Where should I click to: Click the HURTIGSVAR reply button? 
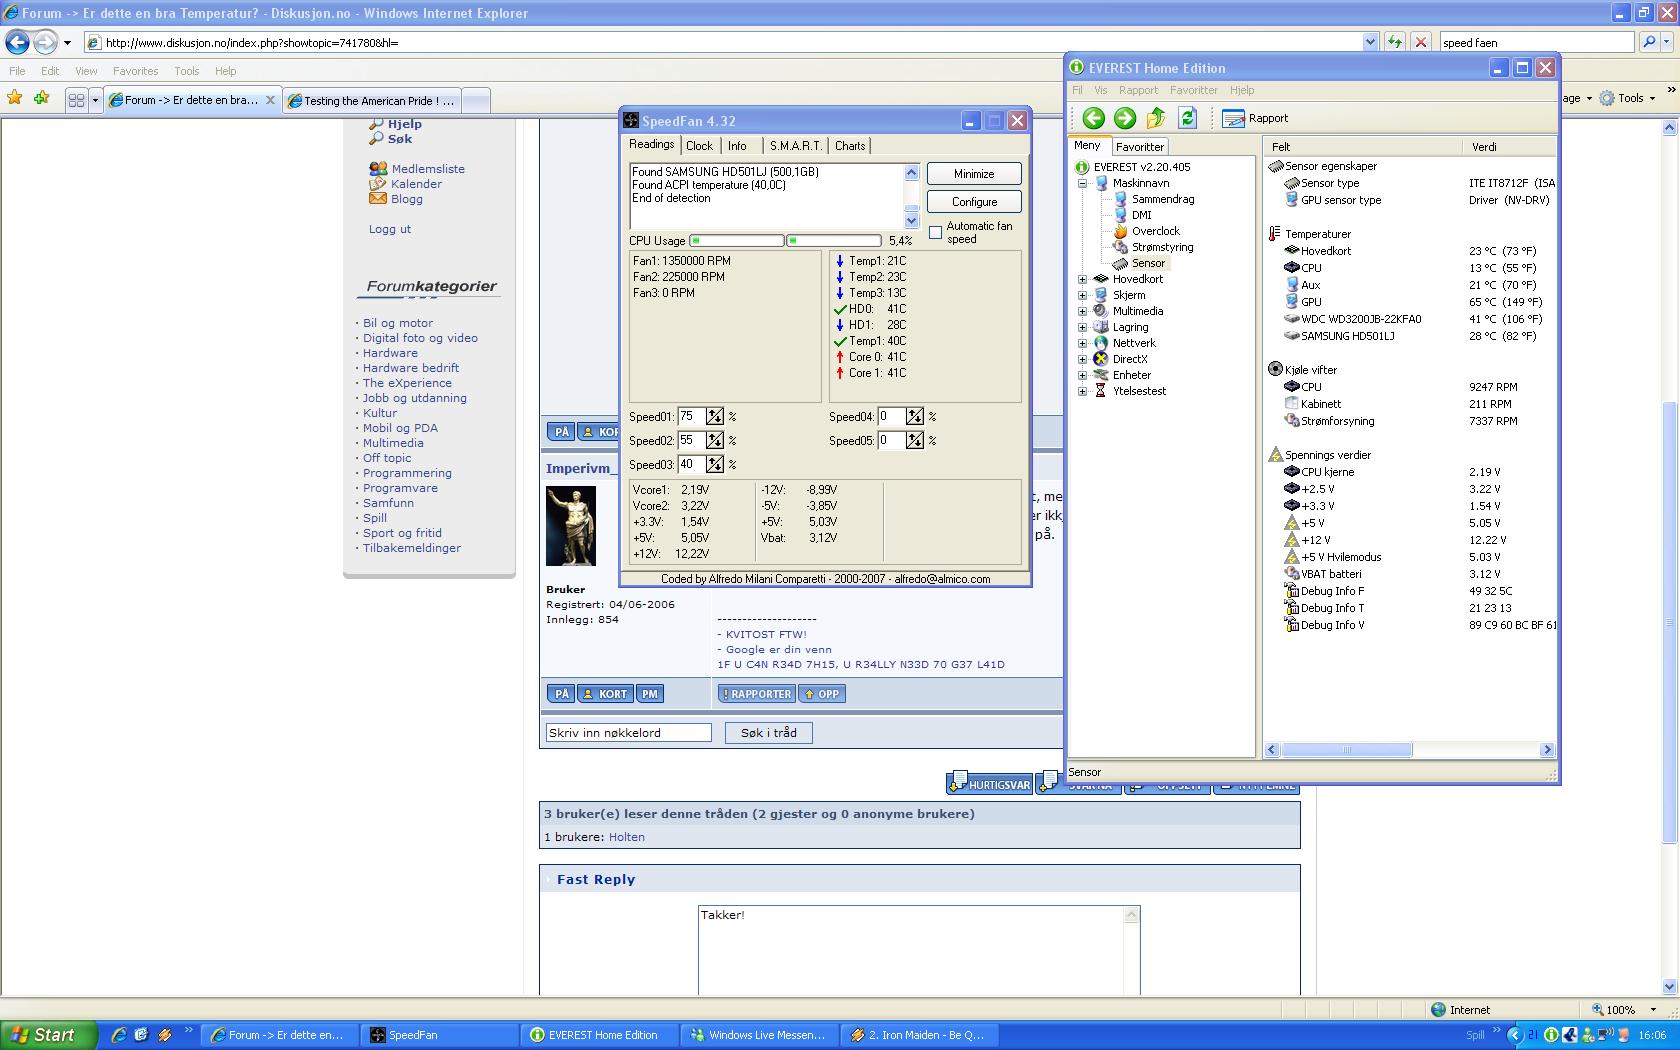click(x=989, y=782)
